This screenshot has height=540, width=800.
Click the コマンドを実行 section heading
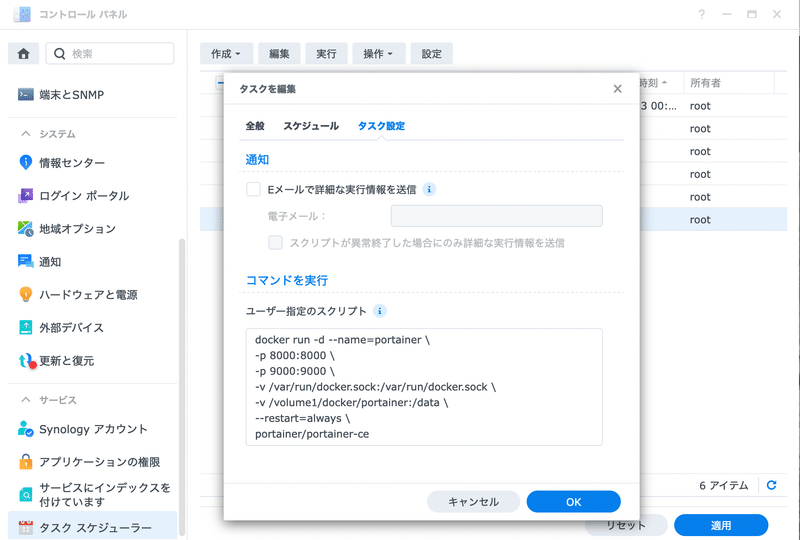pos(287,280)
